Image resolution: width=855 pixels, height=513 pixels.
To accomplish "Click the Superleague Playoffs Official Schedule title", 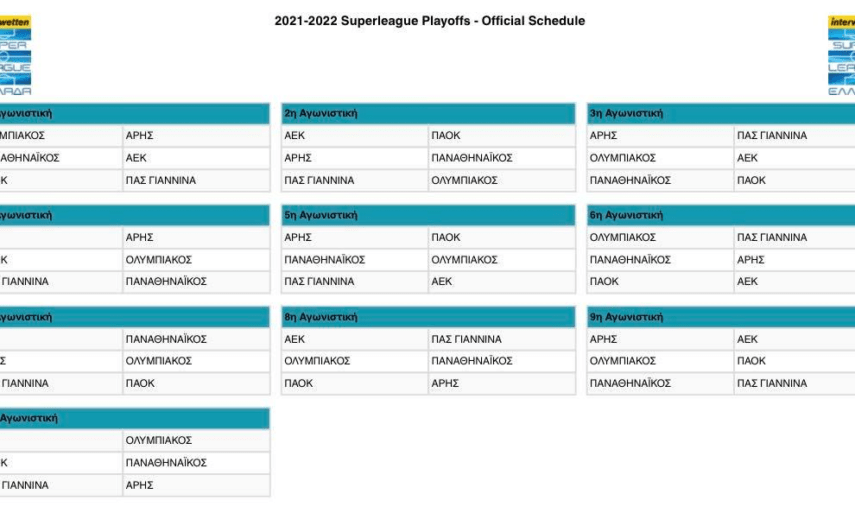I will pyautogui.click(x=429, y=21).
